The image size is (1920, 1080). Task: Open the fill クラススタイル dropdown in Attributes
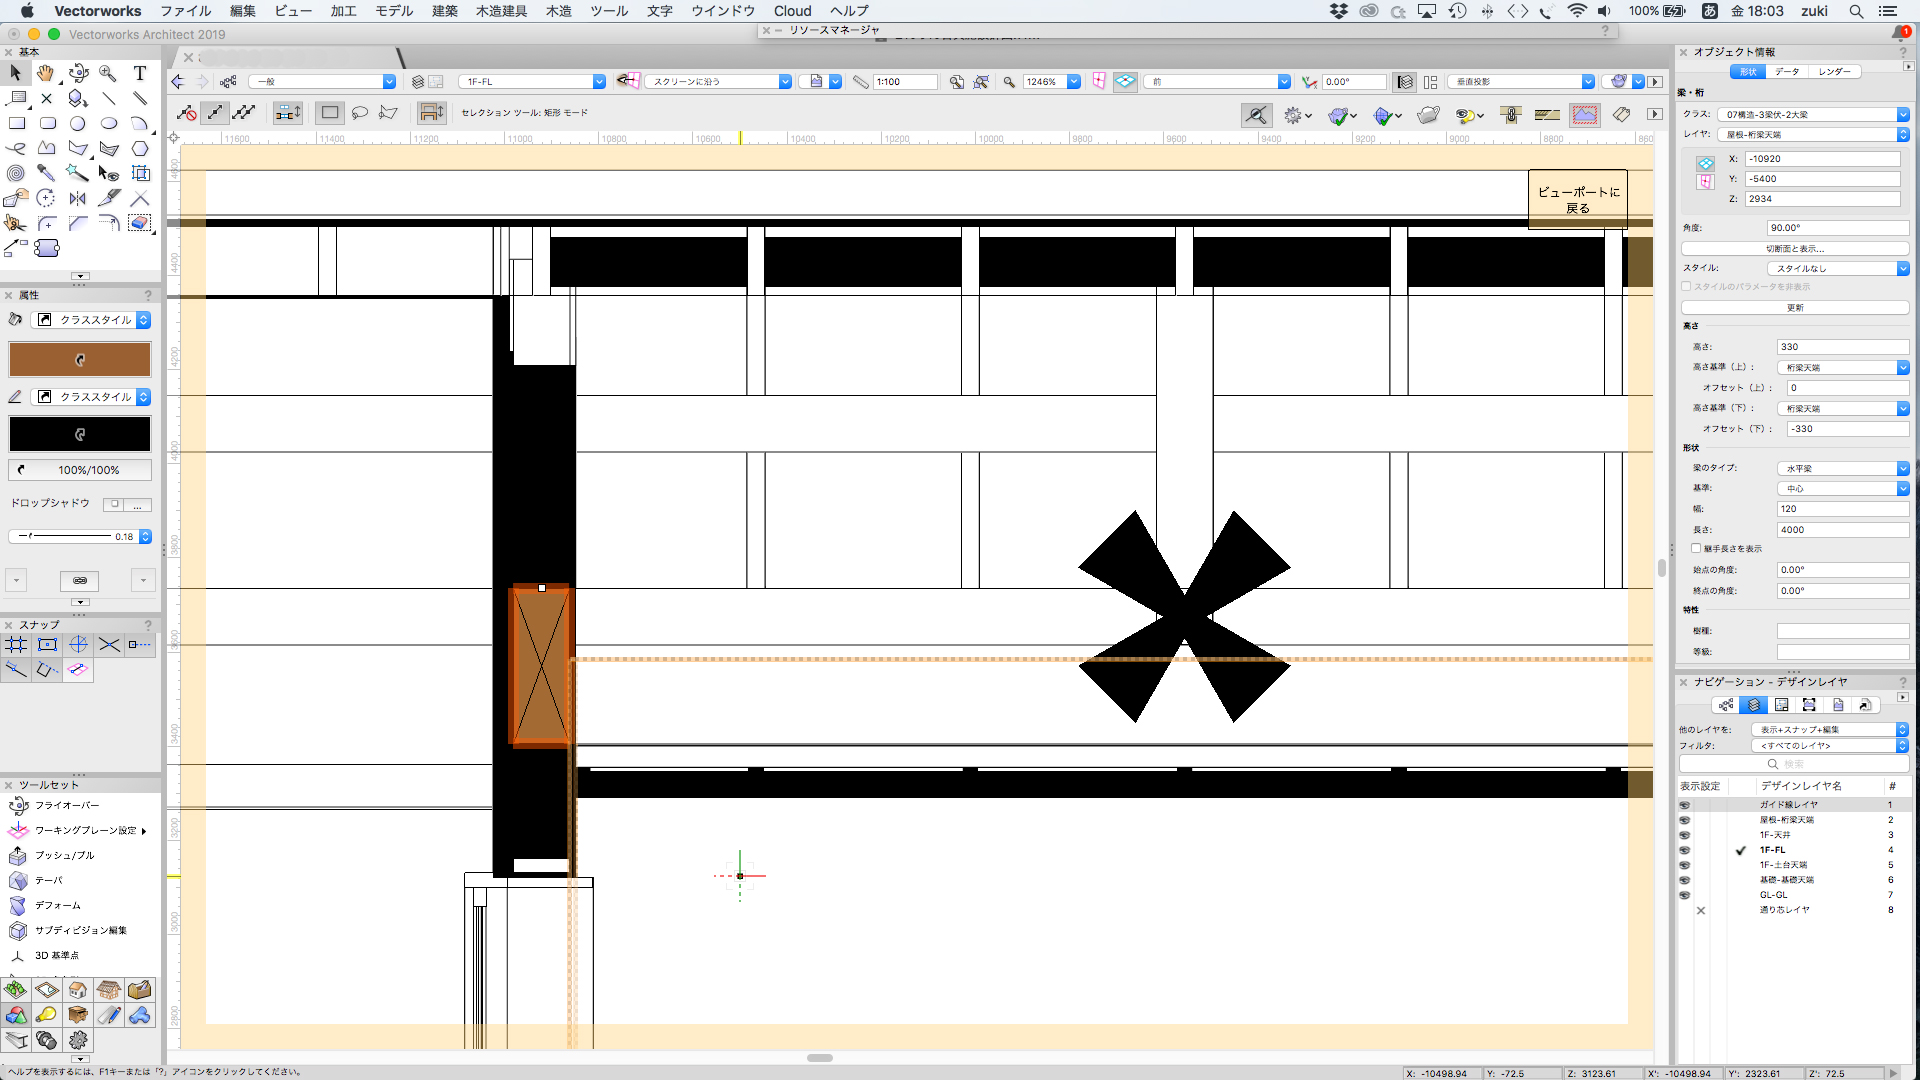[x=90, y=320]
